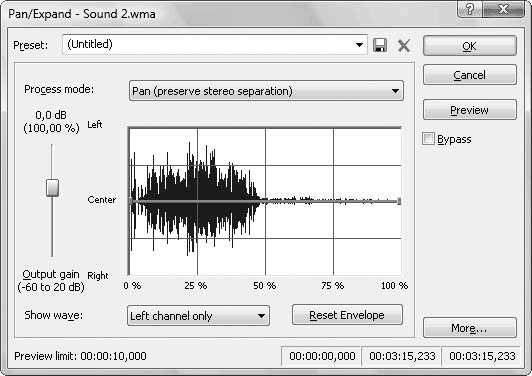Screen dimensions: 532x376
Task: Select envelope start point at 0 %
Action: point(131,201)
